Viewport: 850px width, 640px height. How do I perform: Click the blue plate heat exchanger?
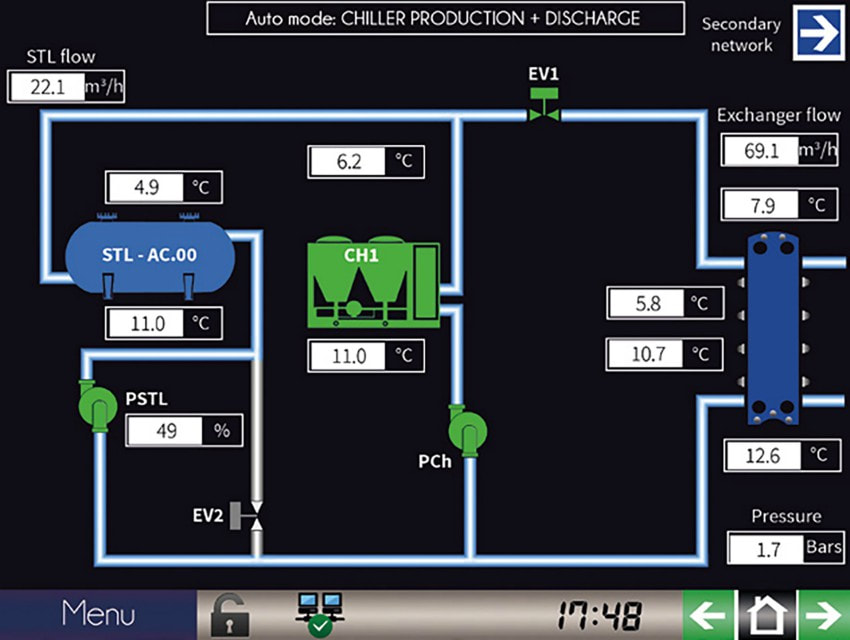(771, 332)
